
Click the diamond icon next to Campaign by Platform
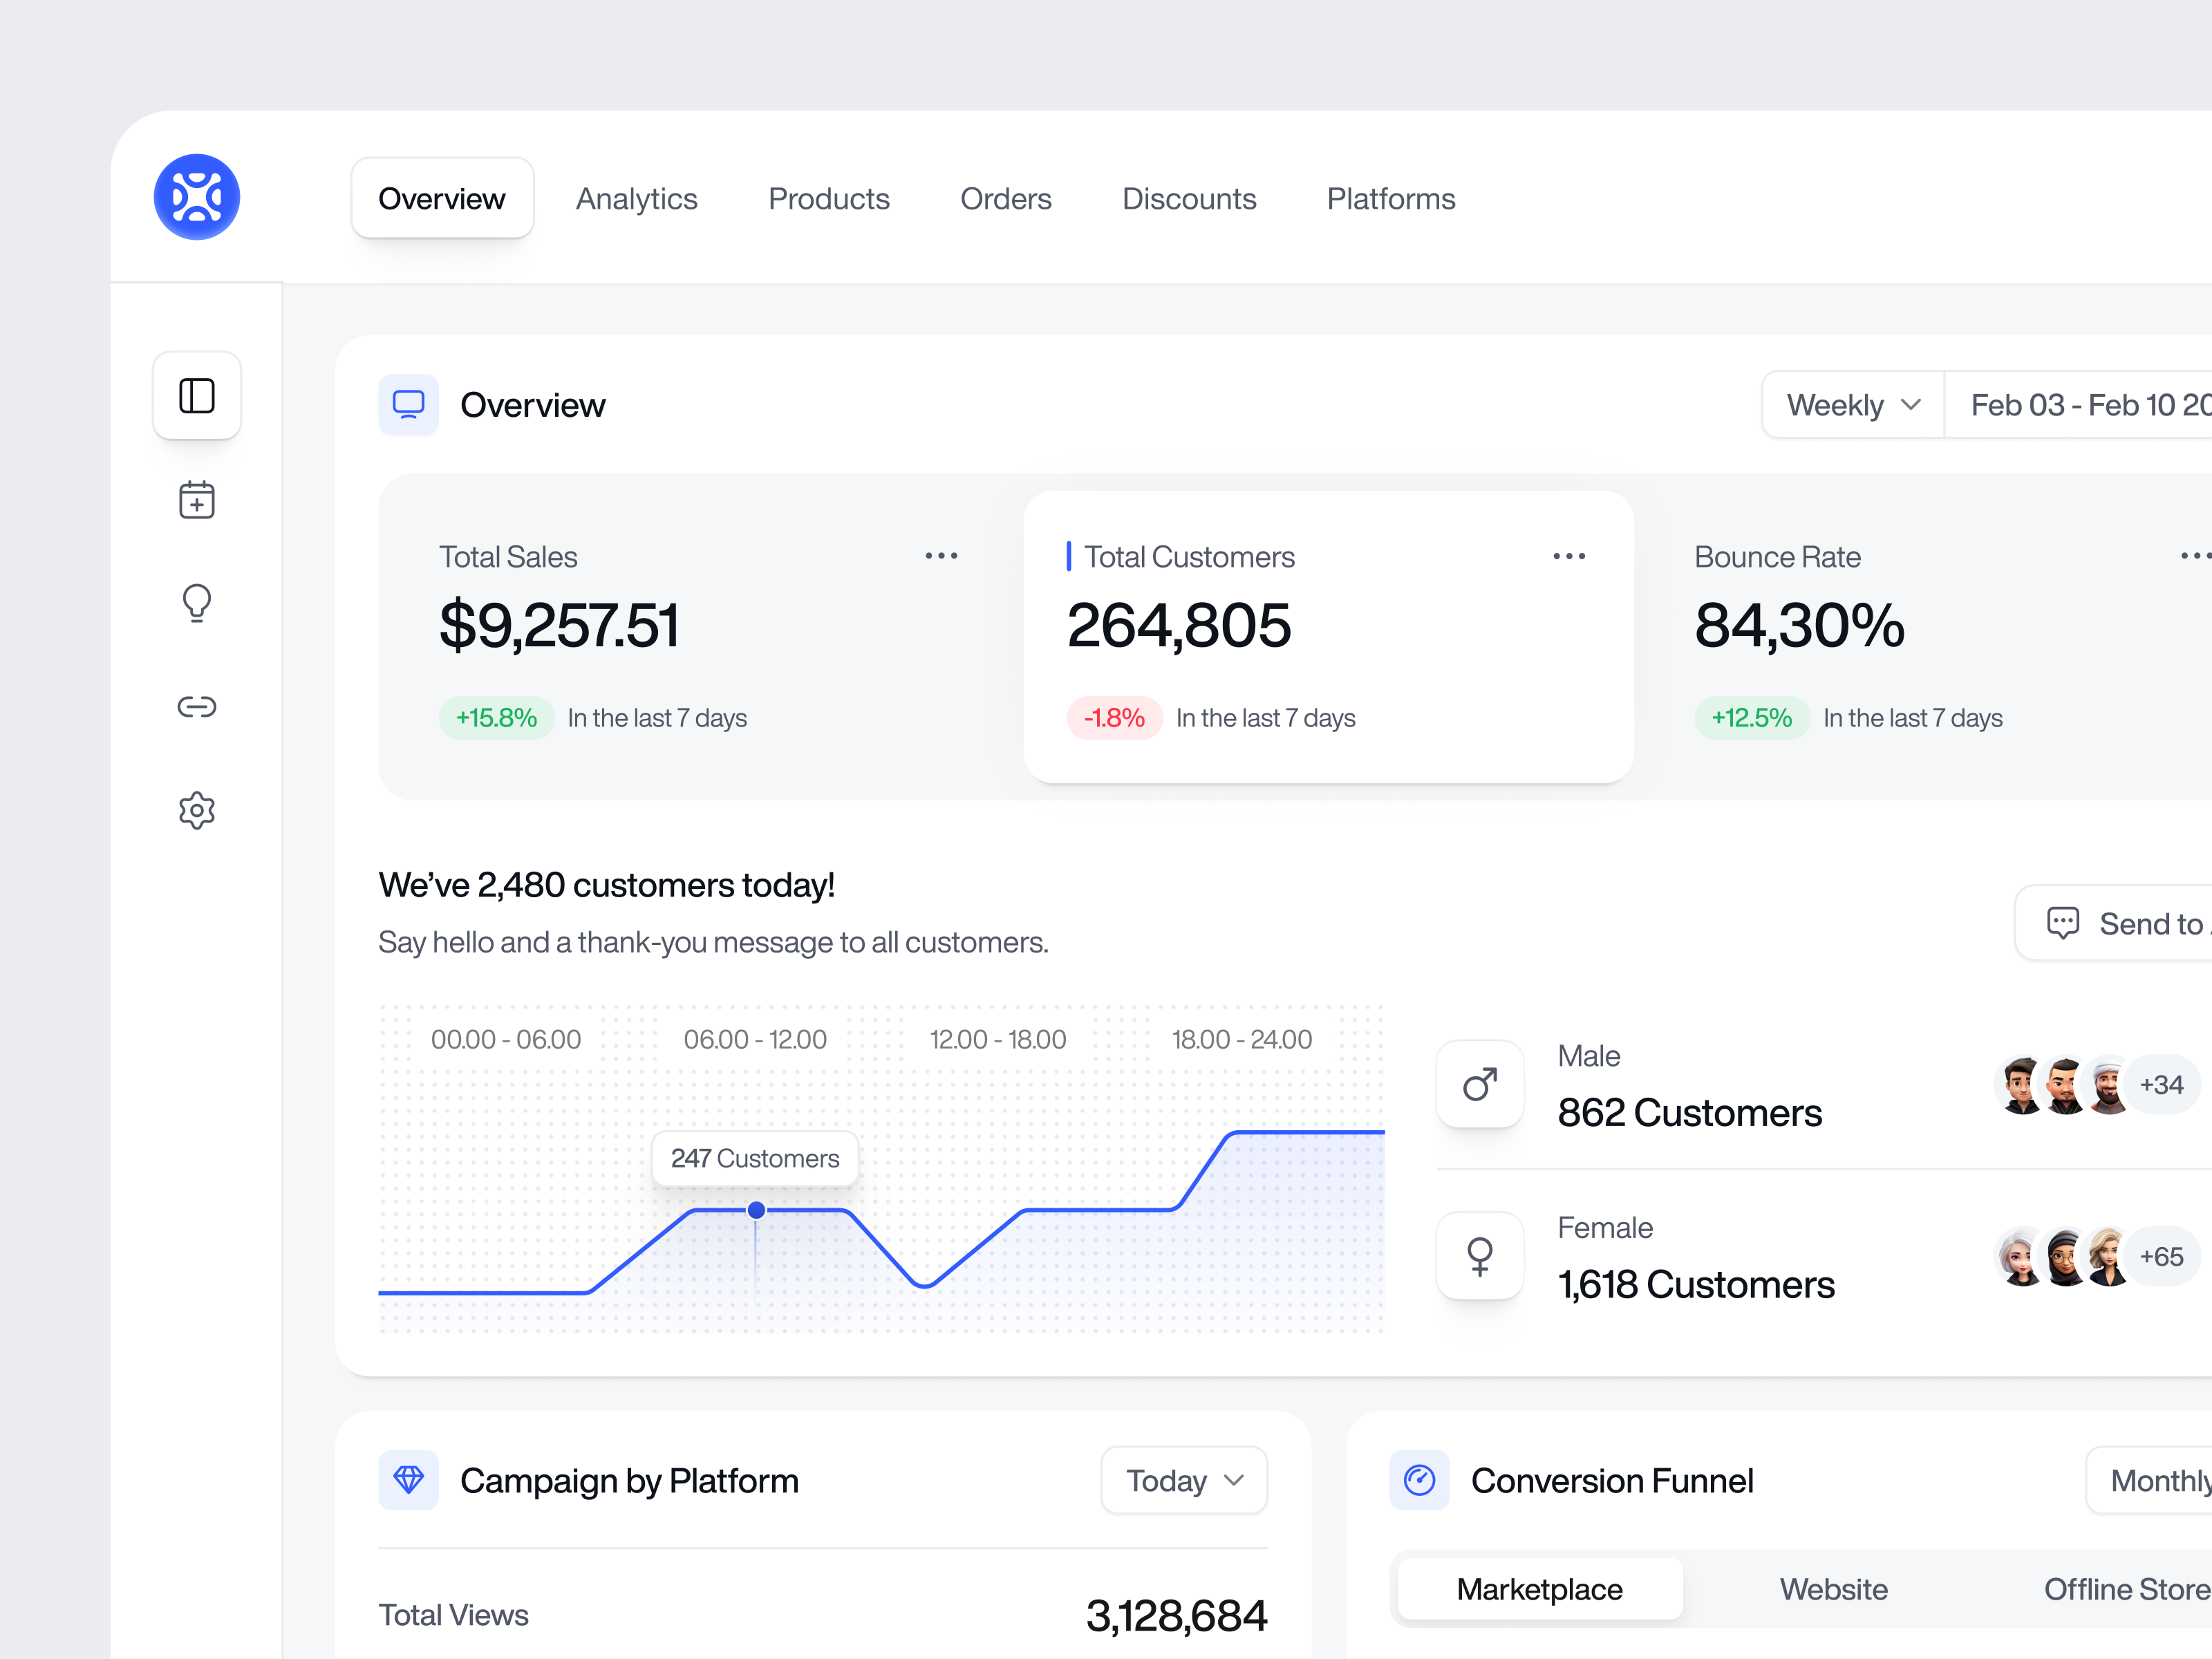point(408,1480)
